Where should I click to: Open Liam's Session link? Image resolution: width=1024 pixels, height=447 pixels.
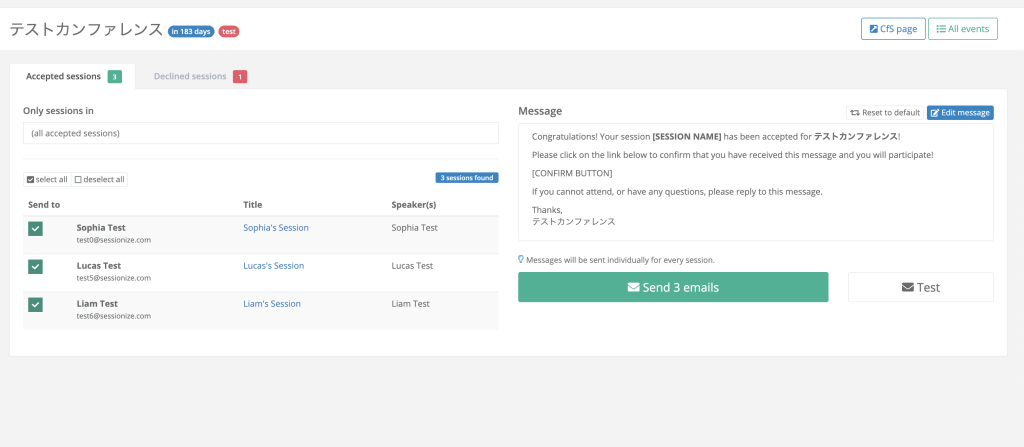pos(271,304)
